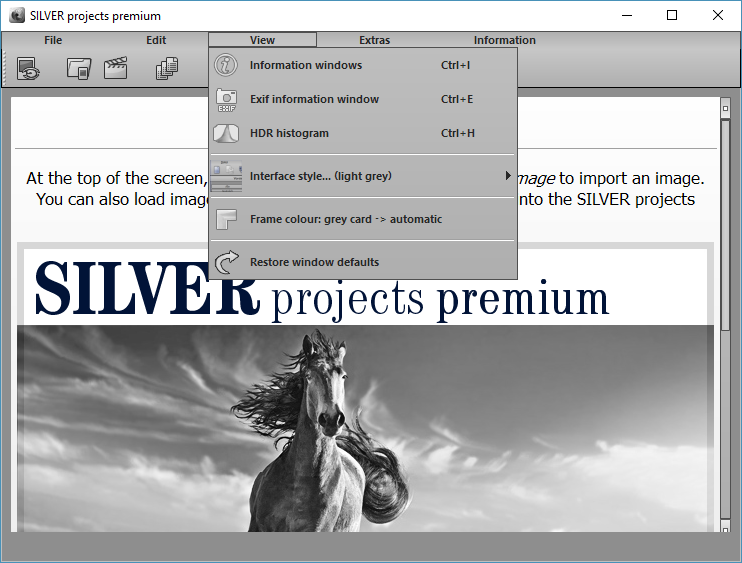The width and height of the screenshot is (742, 563).
Task: Click the Exif camera icon
Action: (226, 100)
